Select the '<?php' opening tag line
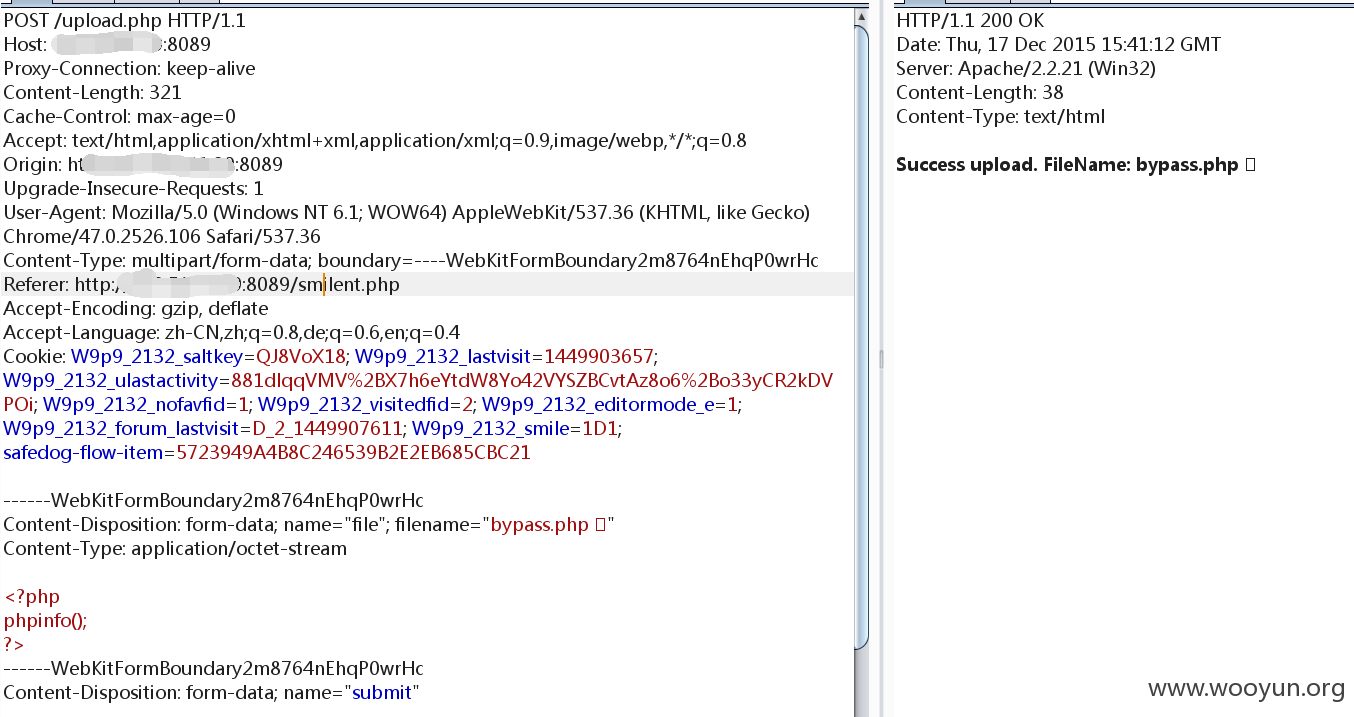This screenshot has height=717, width=1354. 32,596
